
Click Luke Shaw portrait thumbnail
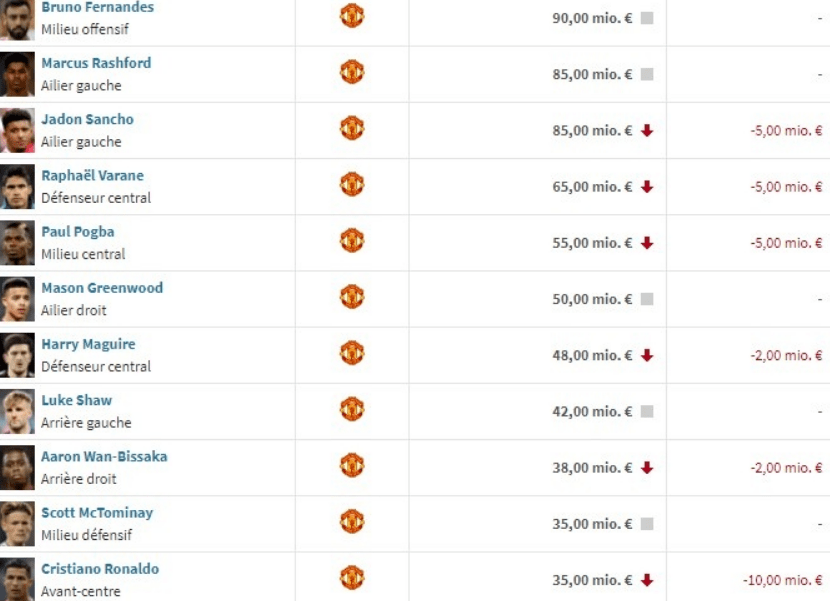(x=17, y=411)
